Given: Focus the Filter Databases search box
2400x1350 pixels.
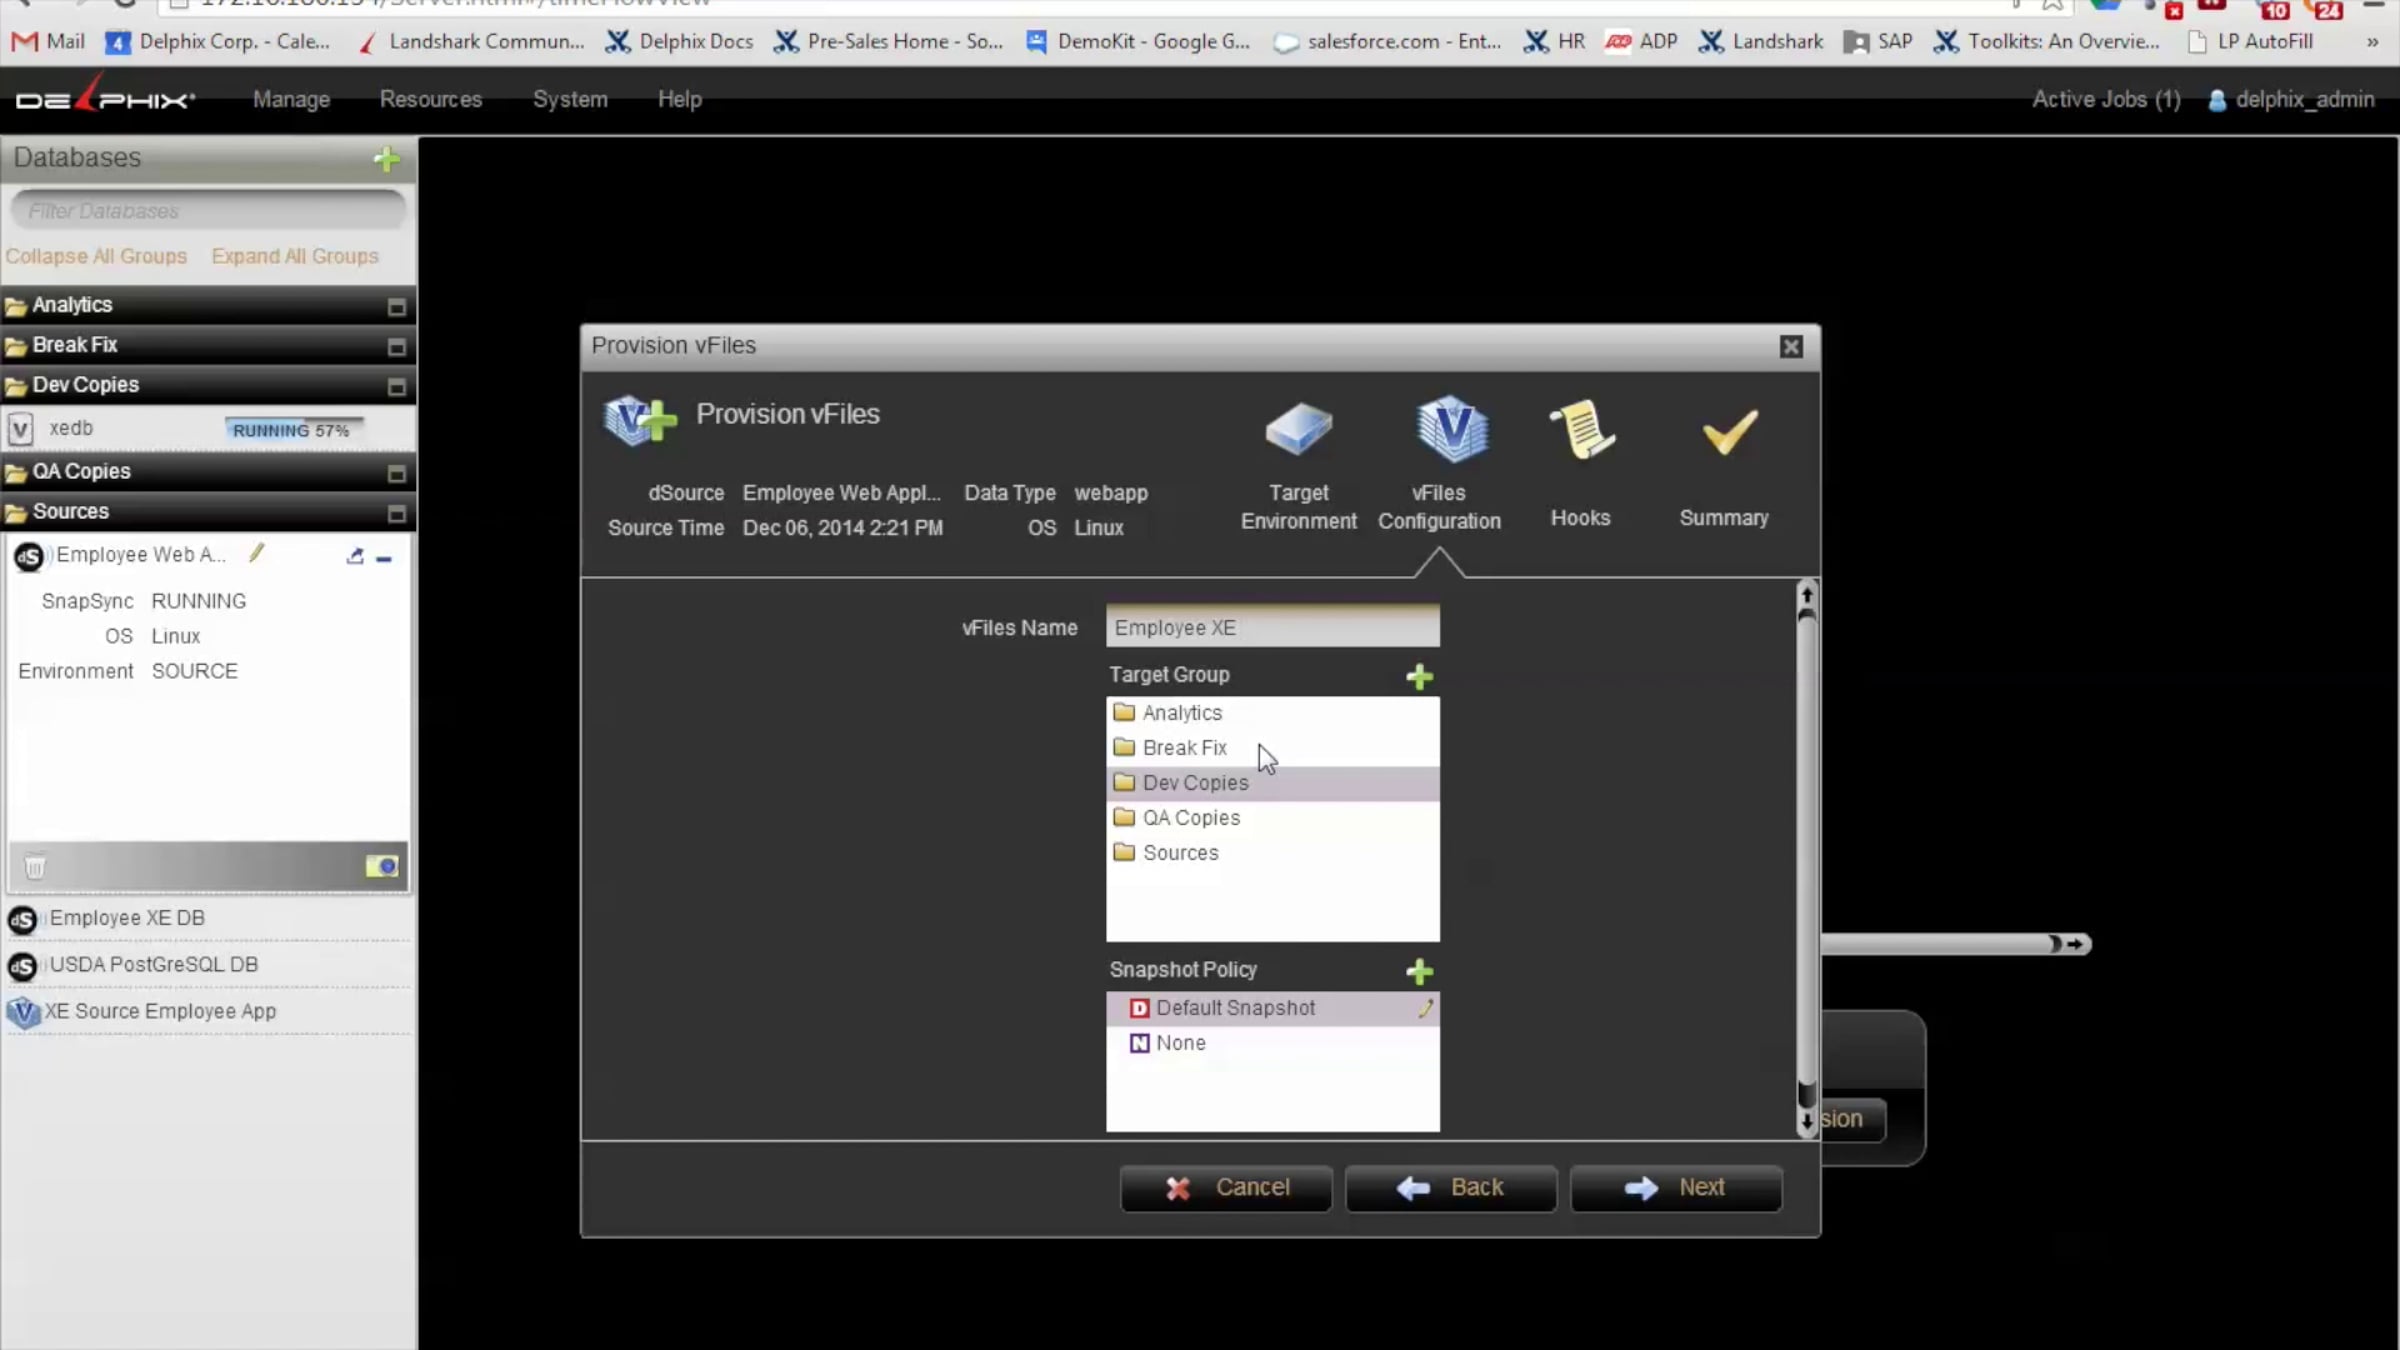Looking at the screenshot, I should tap(208, 211).
